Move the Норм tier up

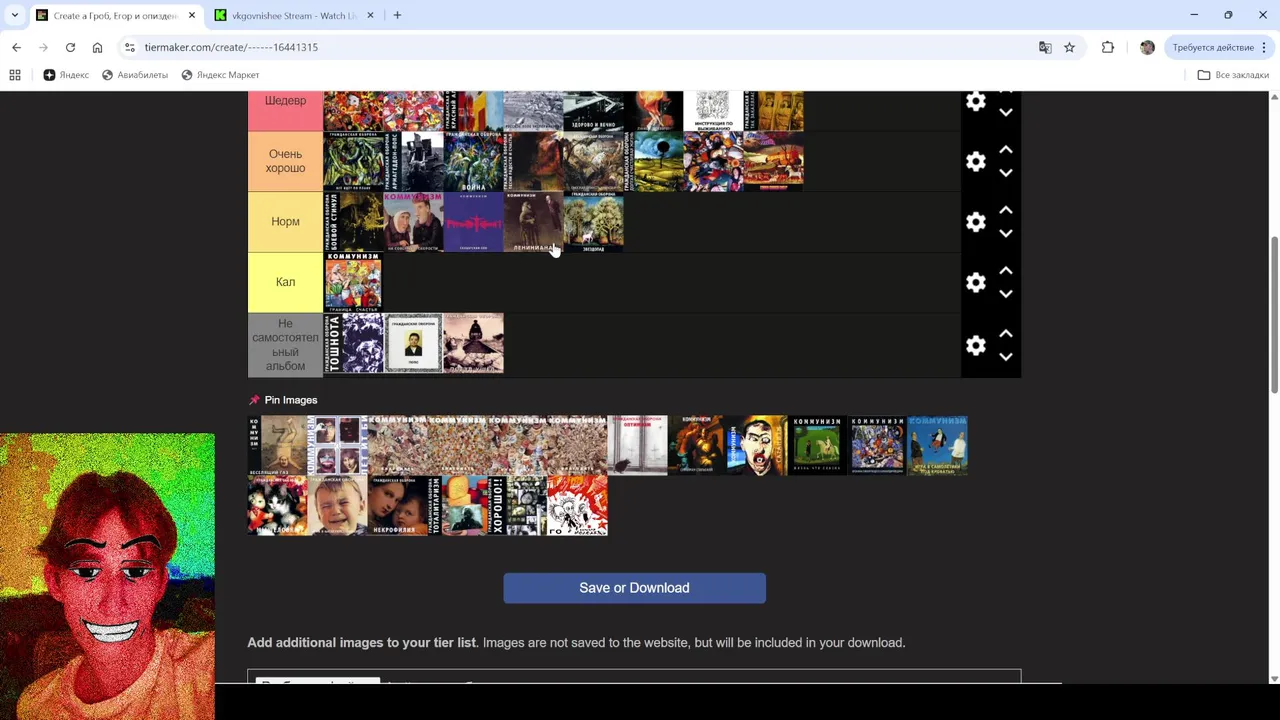pos(1006,210)
